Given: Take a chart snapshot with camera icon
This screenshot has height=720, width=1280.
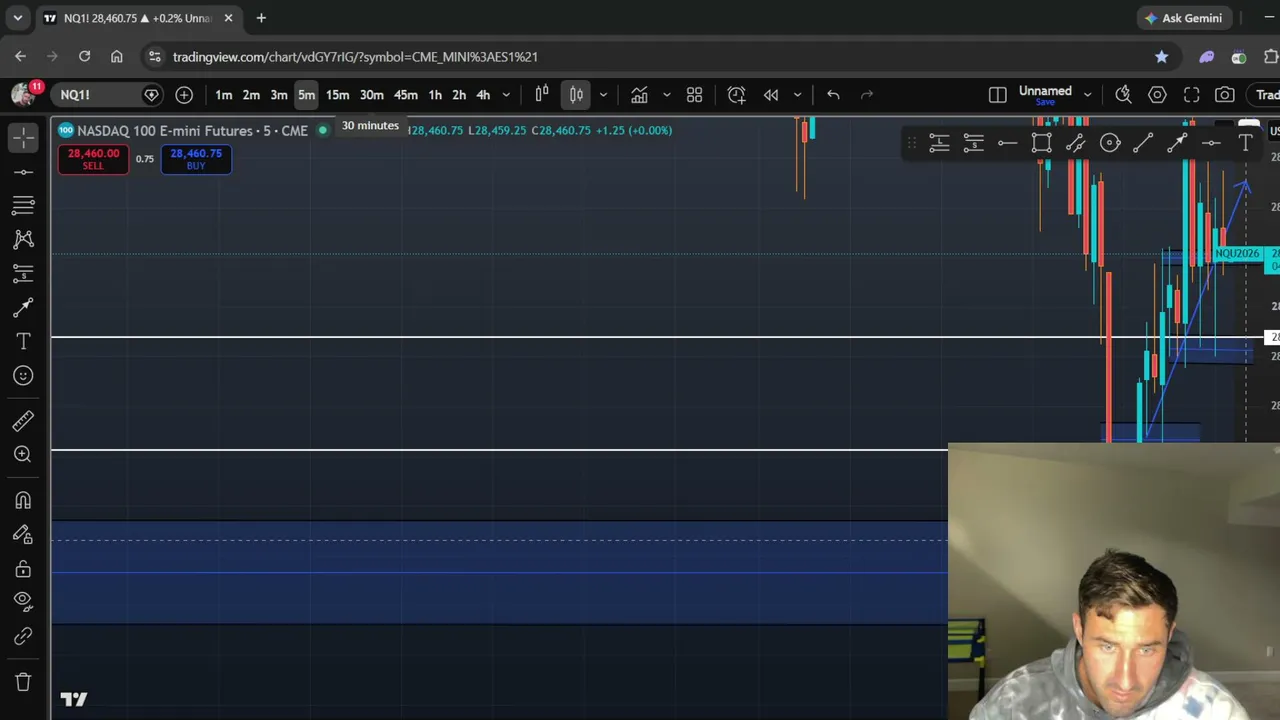Looking at the screenshot, I should [x=1225, y=95].
